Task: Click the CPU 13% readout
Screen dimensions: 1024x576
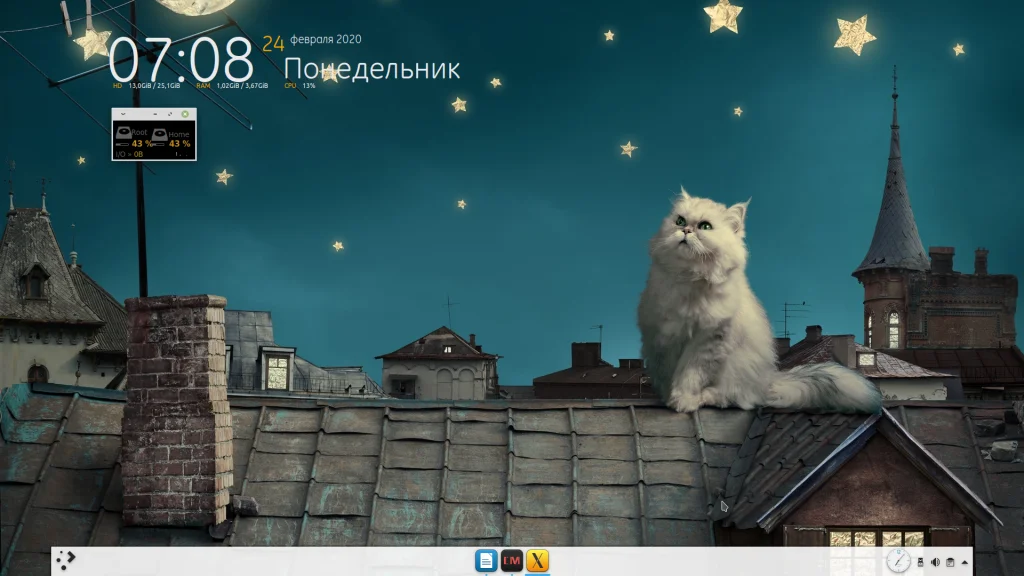Action: tap(300, 86)
